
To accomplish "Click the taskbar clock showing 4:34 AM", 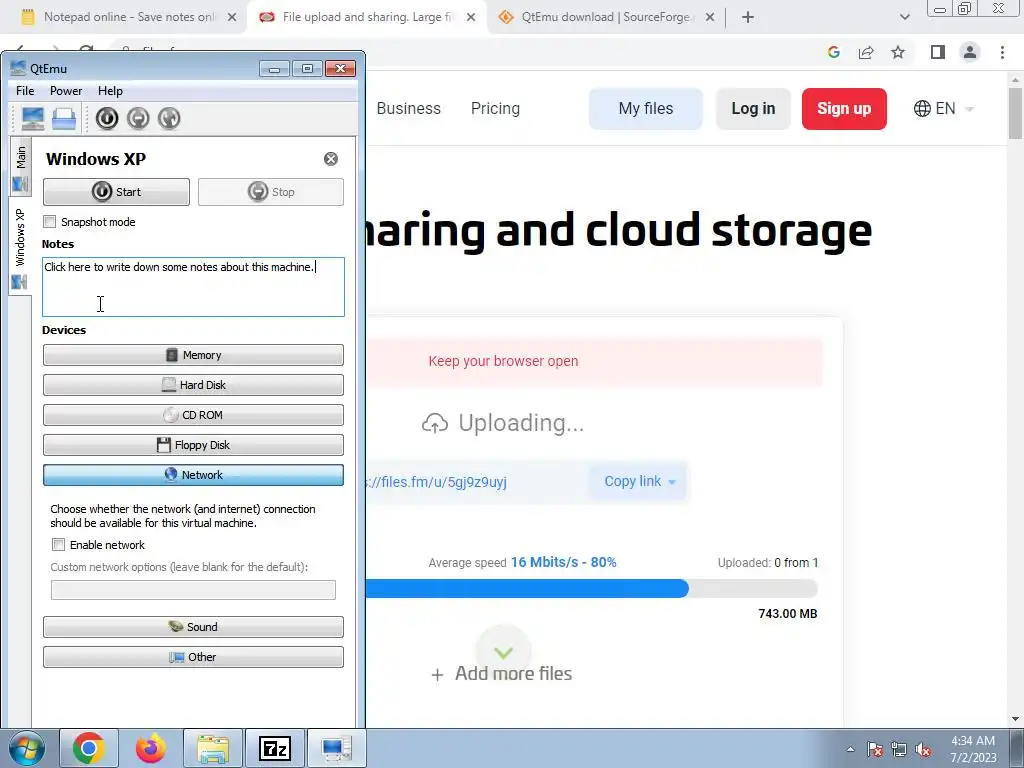I will click(x=973, y=749).
